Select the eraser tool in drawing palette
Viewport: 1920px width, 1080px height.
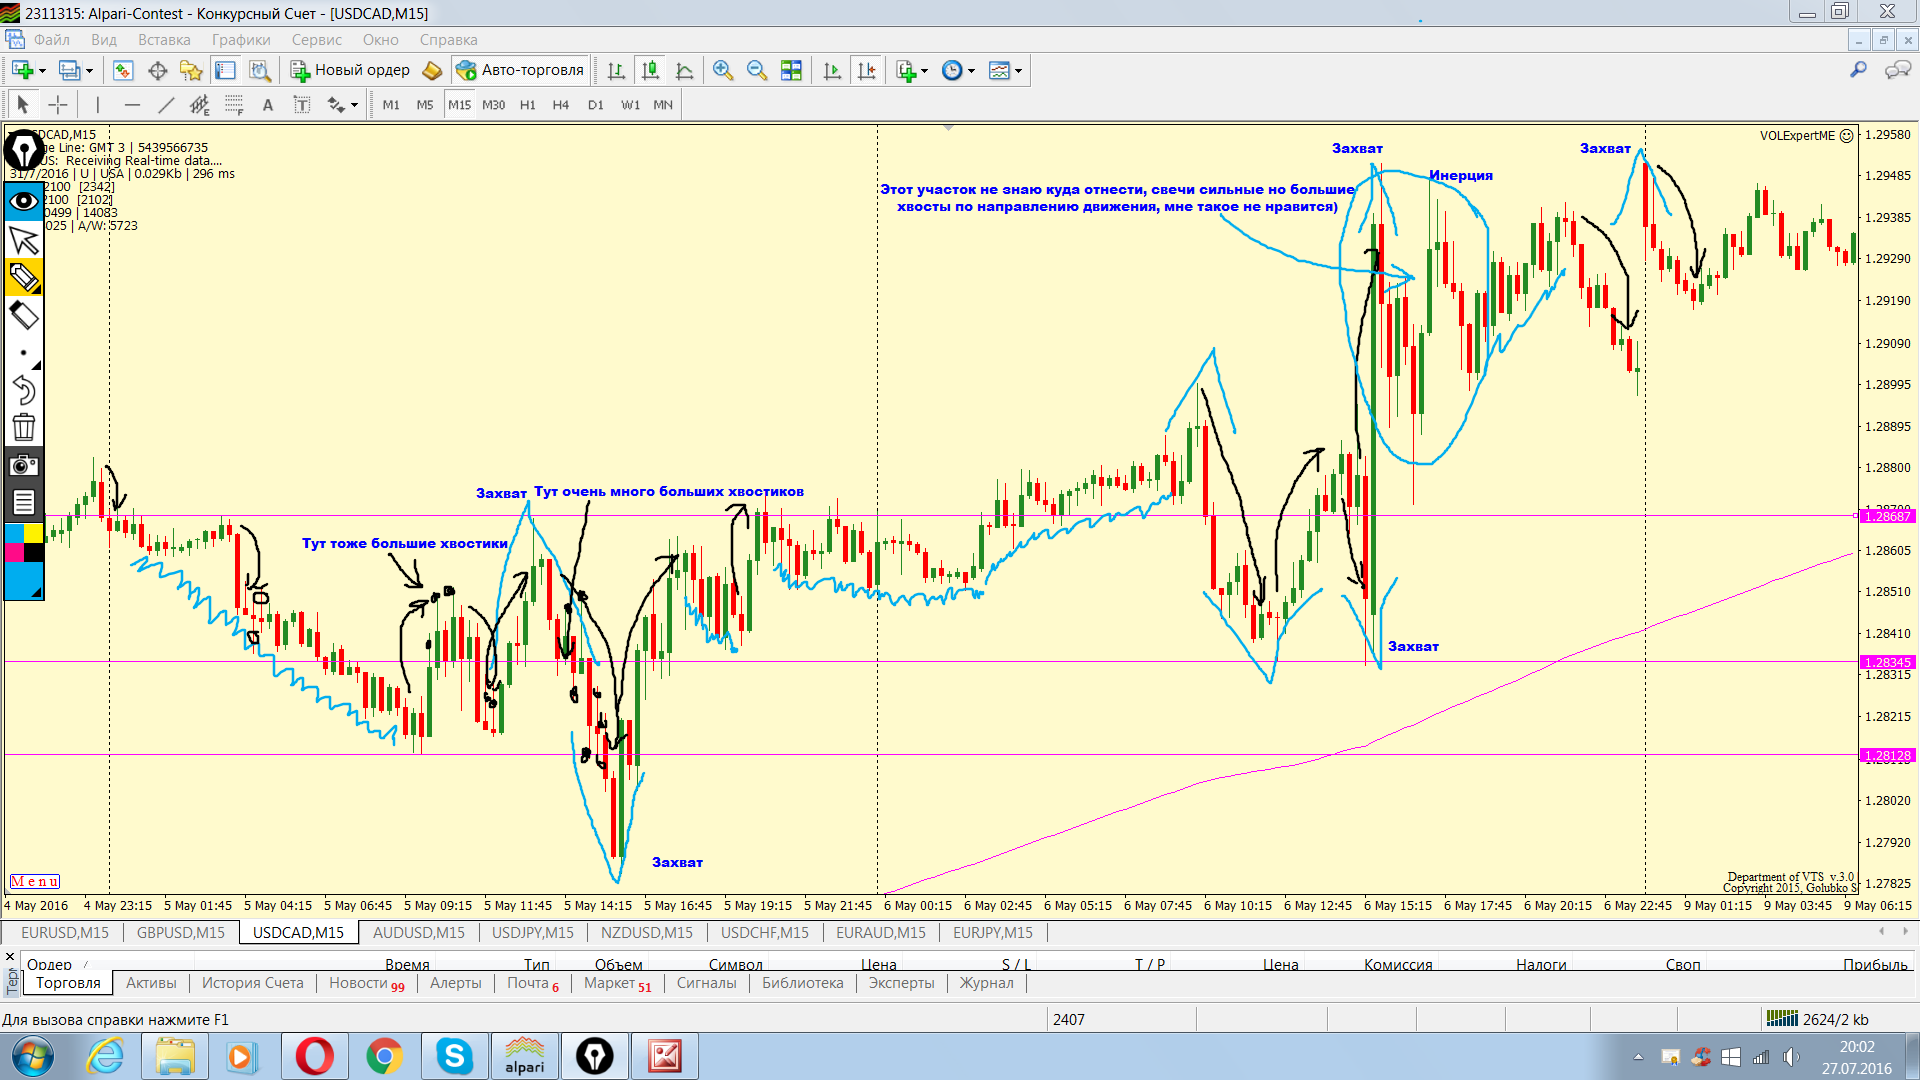click(x=24, y=316)
